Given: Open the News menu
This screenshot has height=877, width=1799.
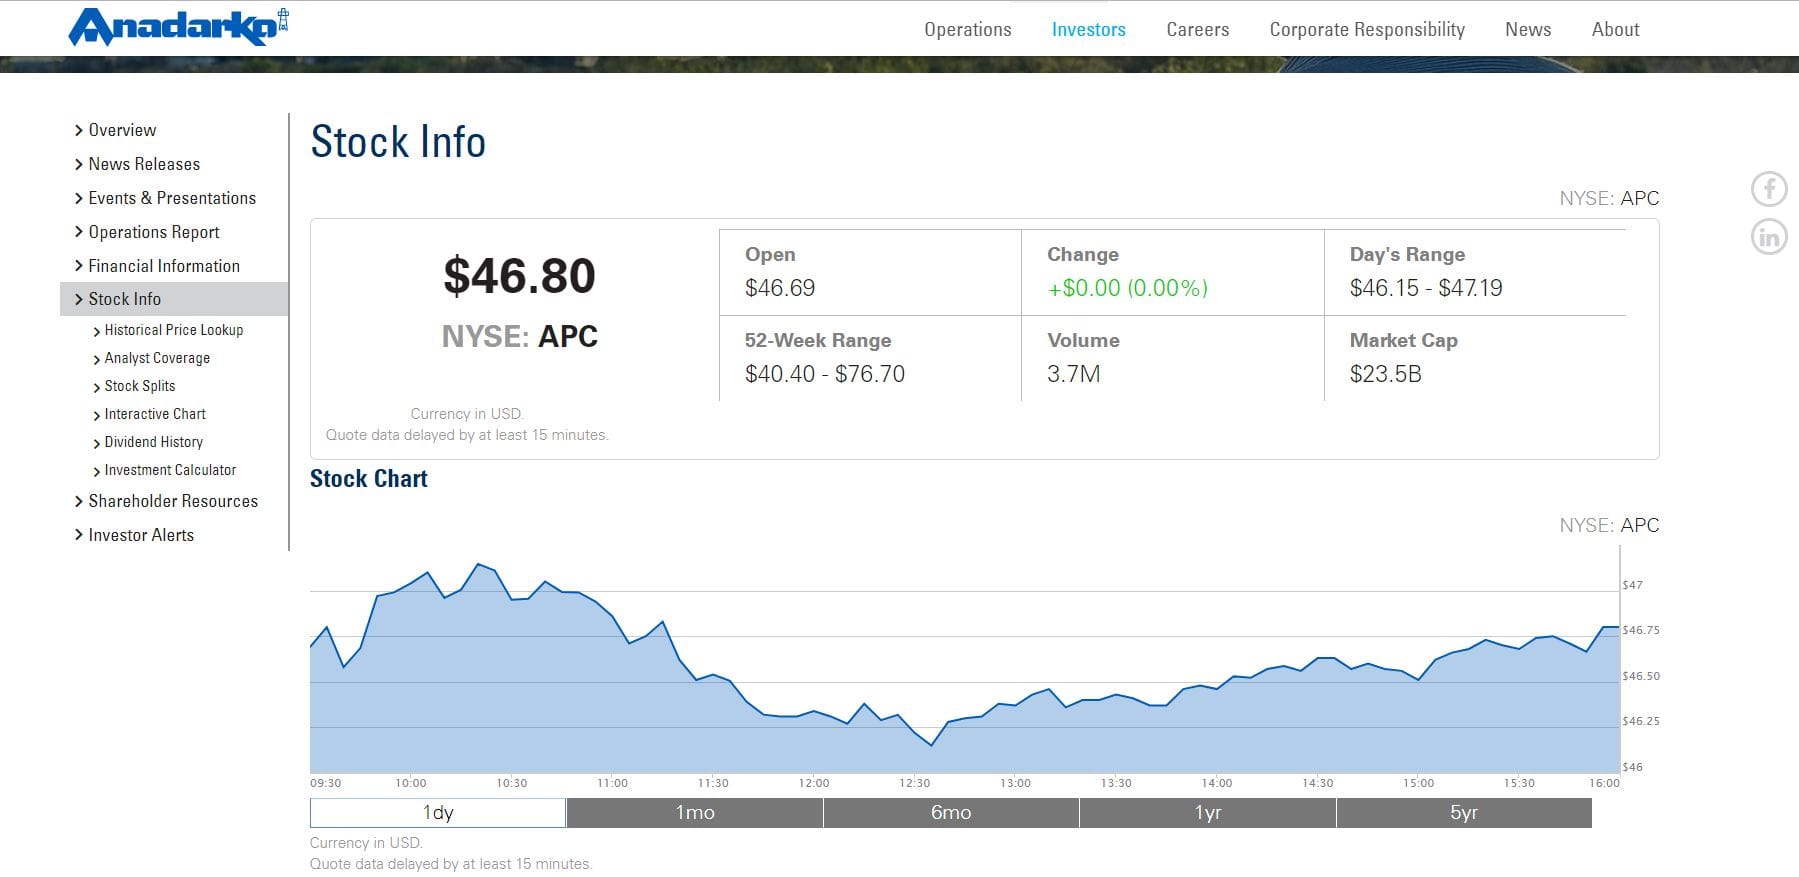Looking at the screenshot, I should tap(1528, 29).
